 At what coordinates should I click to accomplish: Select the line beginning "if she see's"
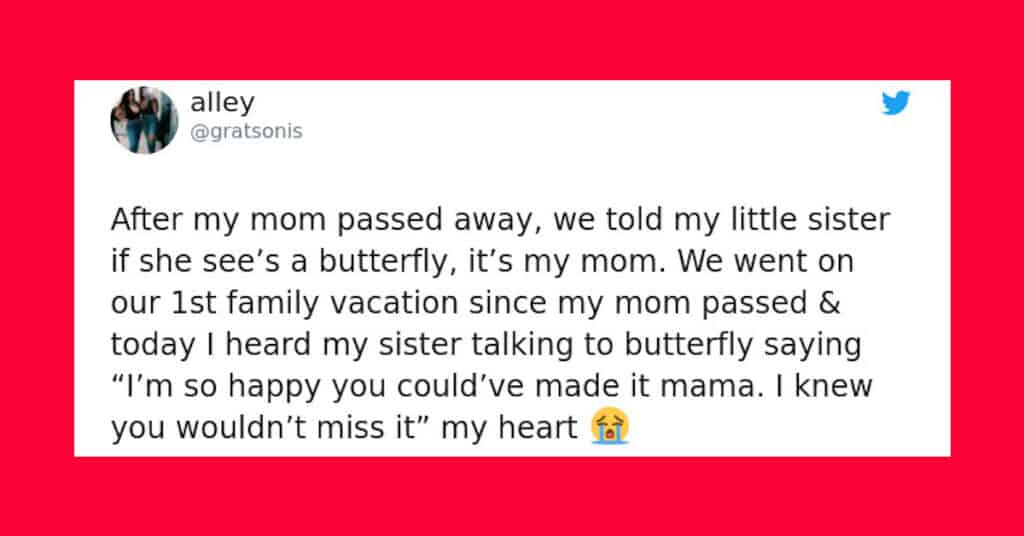click(482, 262)
